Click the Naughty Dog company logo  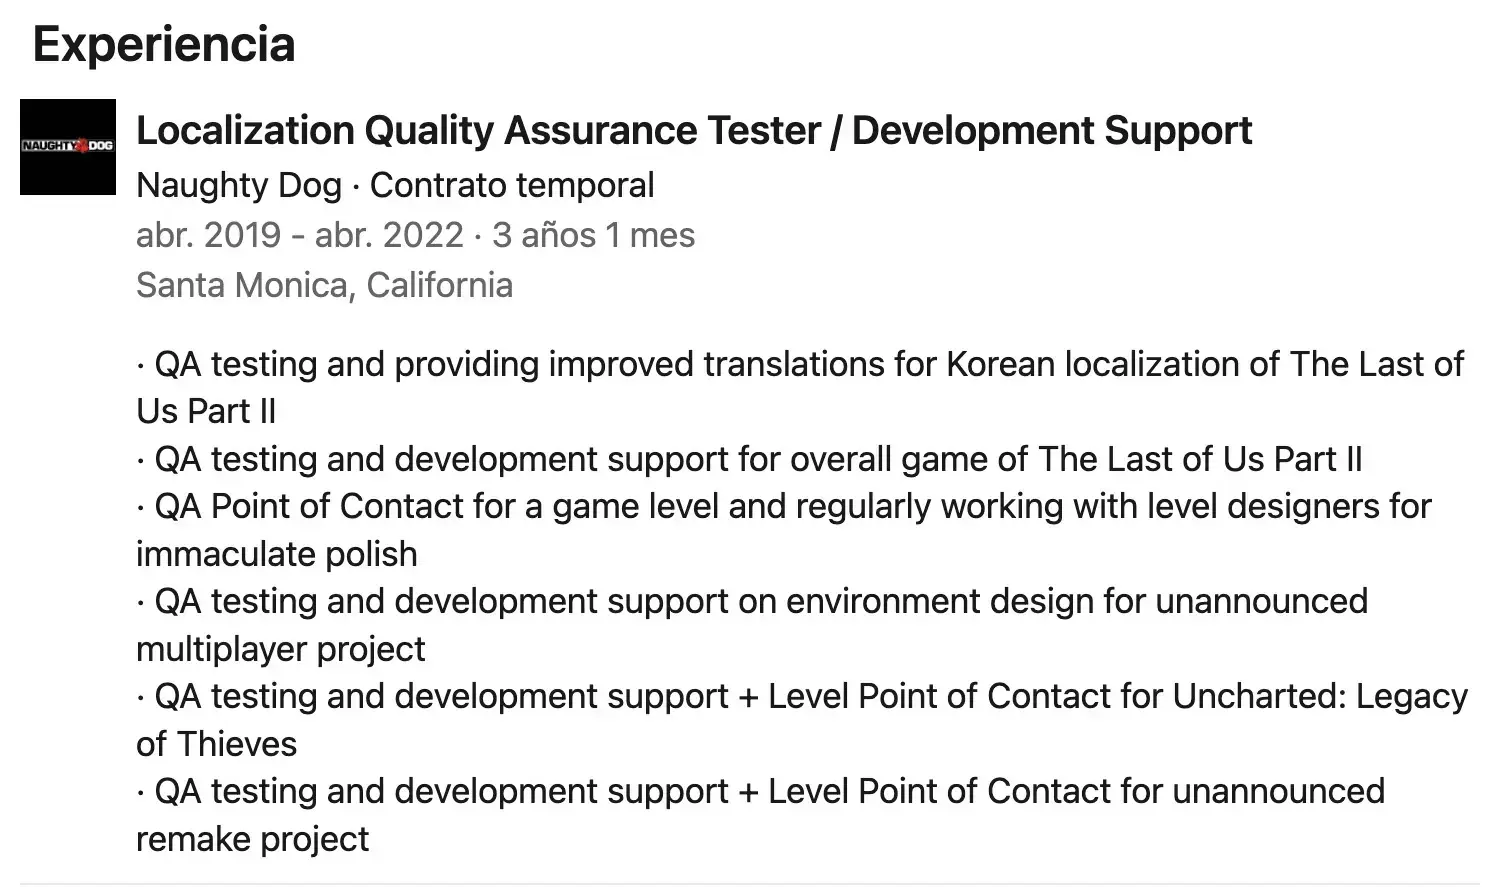68,147
